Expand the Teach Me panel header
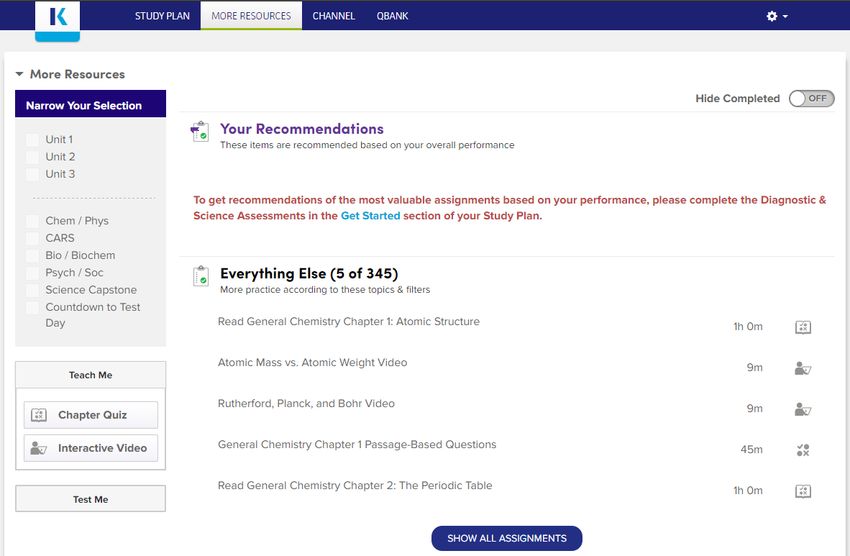The width and height of the screenshot is (850, 556). (91, 375)
